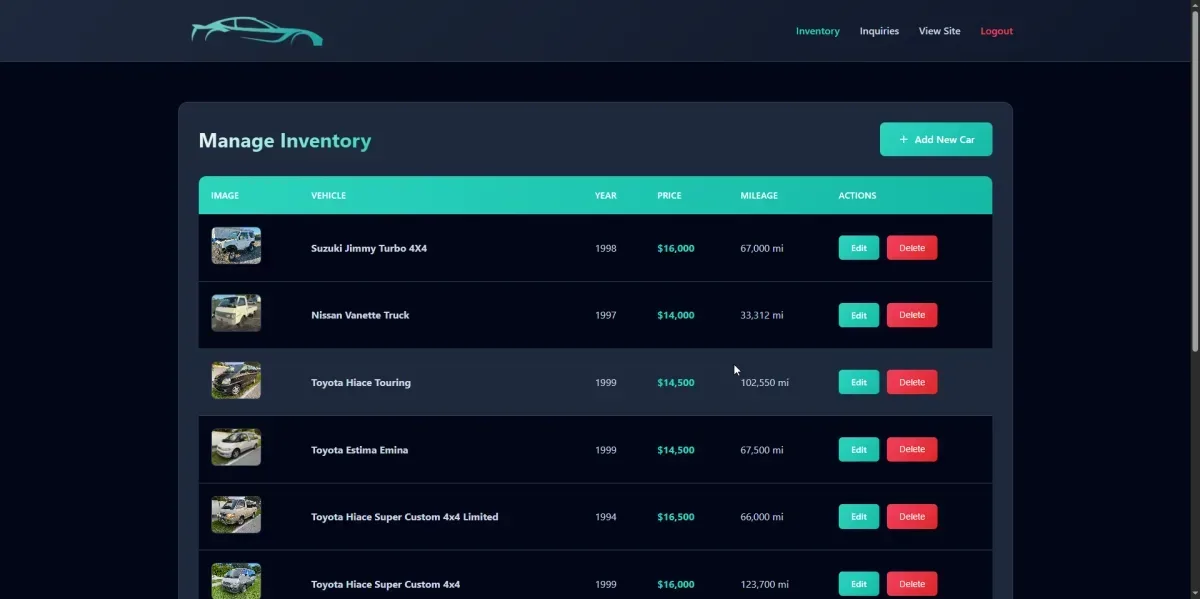Click the Toyota Hiace Touring thumbnail
The height and width of the screenshot is (599, 1200).
click(236, 381)
